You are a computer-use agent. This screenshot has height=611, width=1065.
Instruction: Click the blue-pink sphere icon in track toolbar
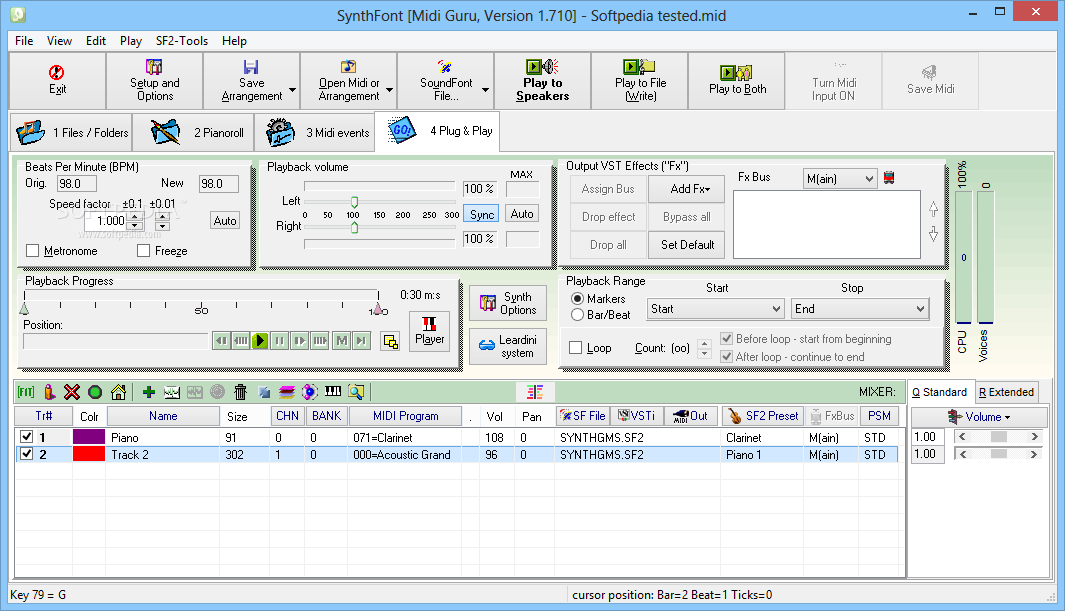tap(310, 392)
